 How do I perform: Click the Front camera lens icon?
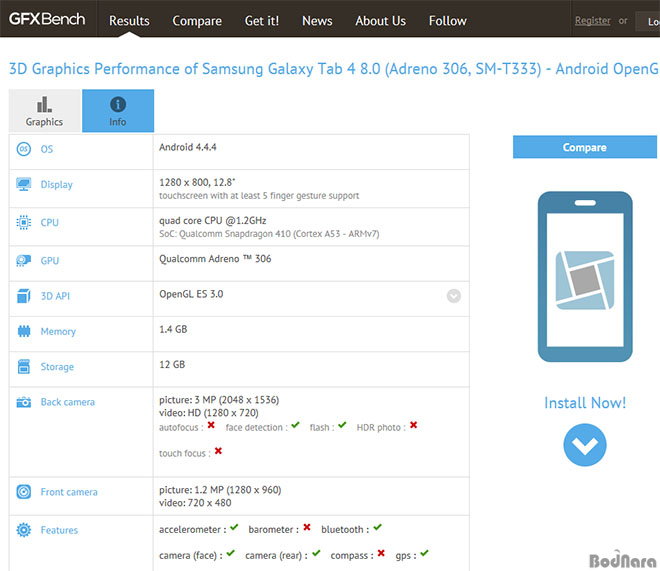24,491
